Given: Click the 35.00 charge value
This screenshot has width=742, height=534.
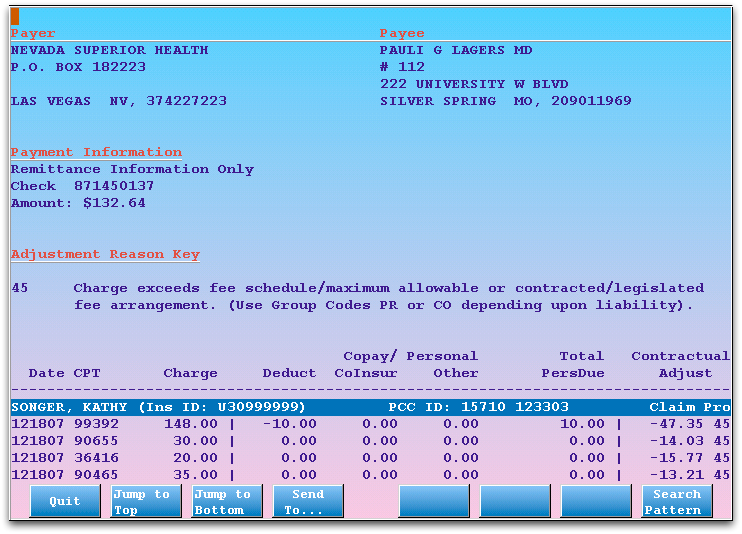Looking at the screenshot, I should 195,475.
